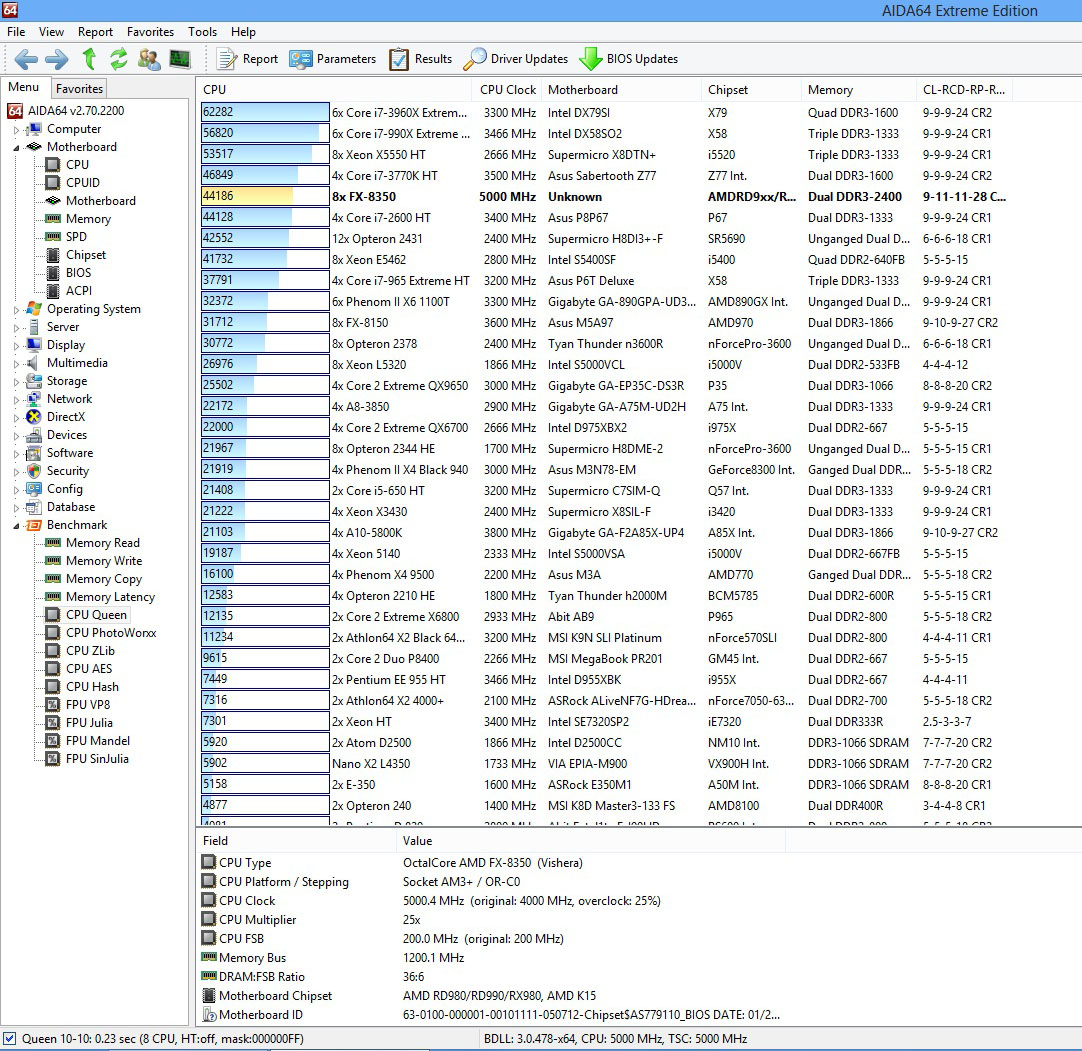Expand the Network tree node
The image size is (1082, 1051).
click(x=17, y=400)
